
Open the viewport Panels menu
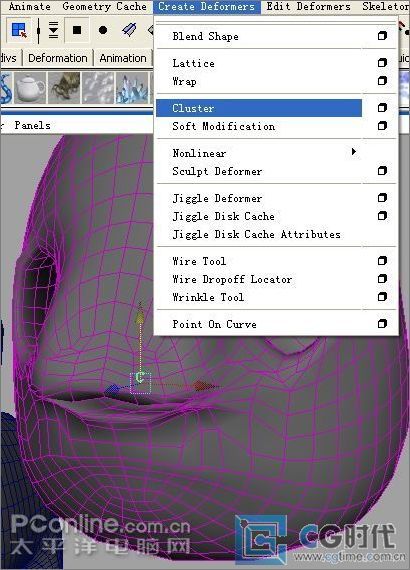click(x=32, y=125)
